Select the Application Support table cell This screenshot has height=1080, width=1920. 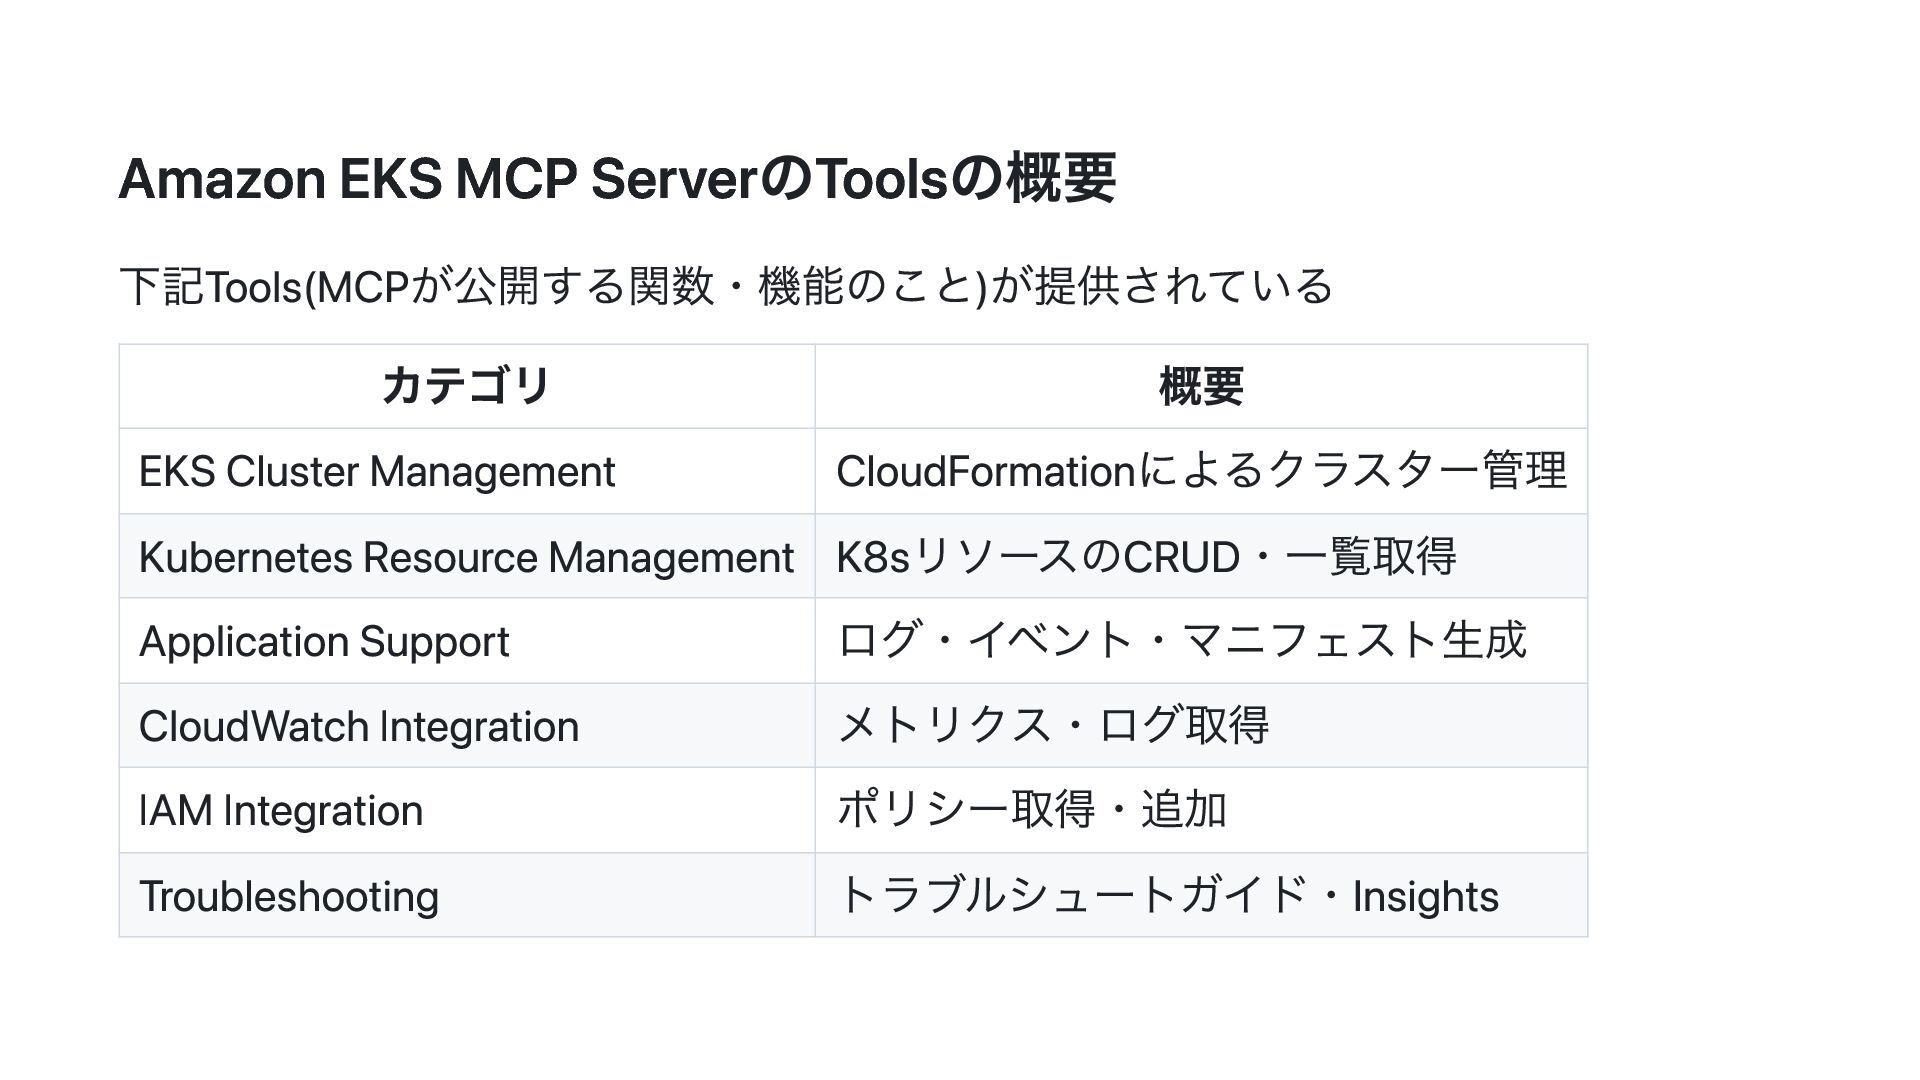pyautogui.click(x=324, y=642)
